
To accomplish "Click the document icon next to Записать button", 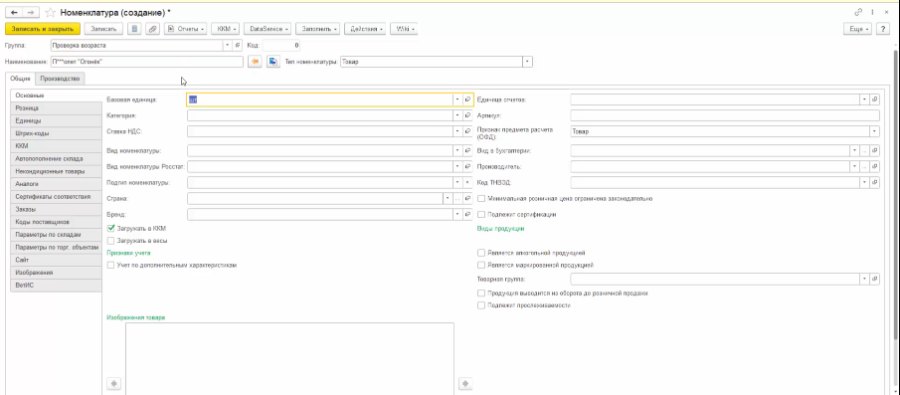I will point(134,29).
